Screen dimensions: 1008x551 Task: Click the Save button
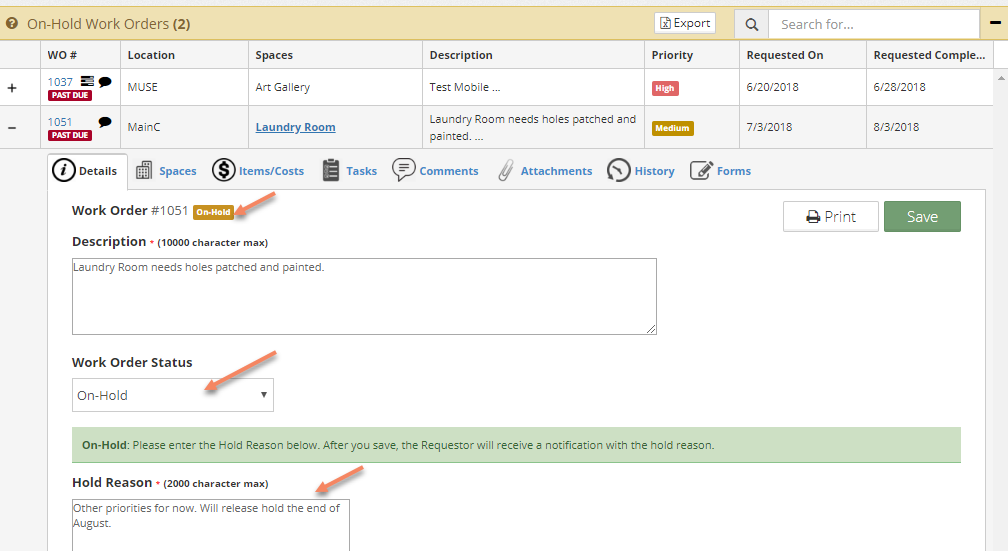922,217
